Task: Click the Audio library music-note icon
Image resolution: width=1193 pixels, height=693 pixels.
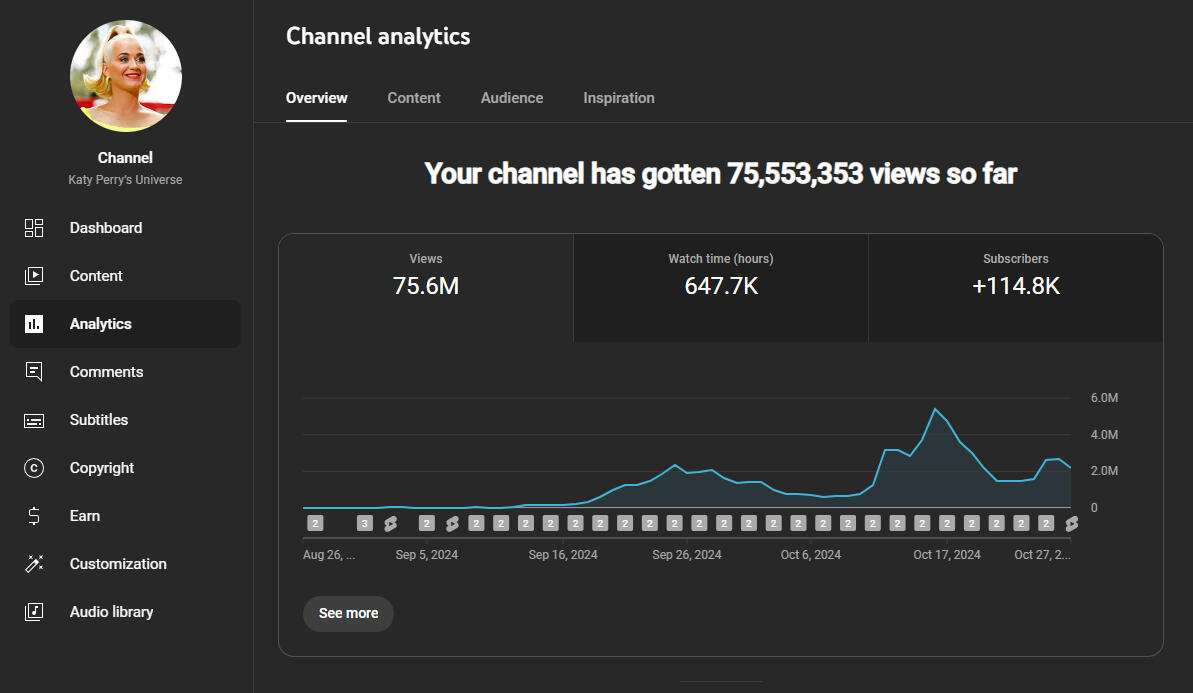Action: (x=34, y=612)
